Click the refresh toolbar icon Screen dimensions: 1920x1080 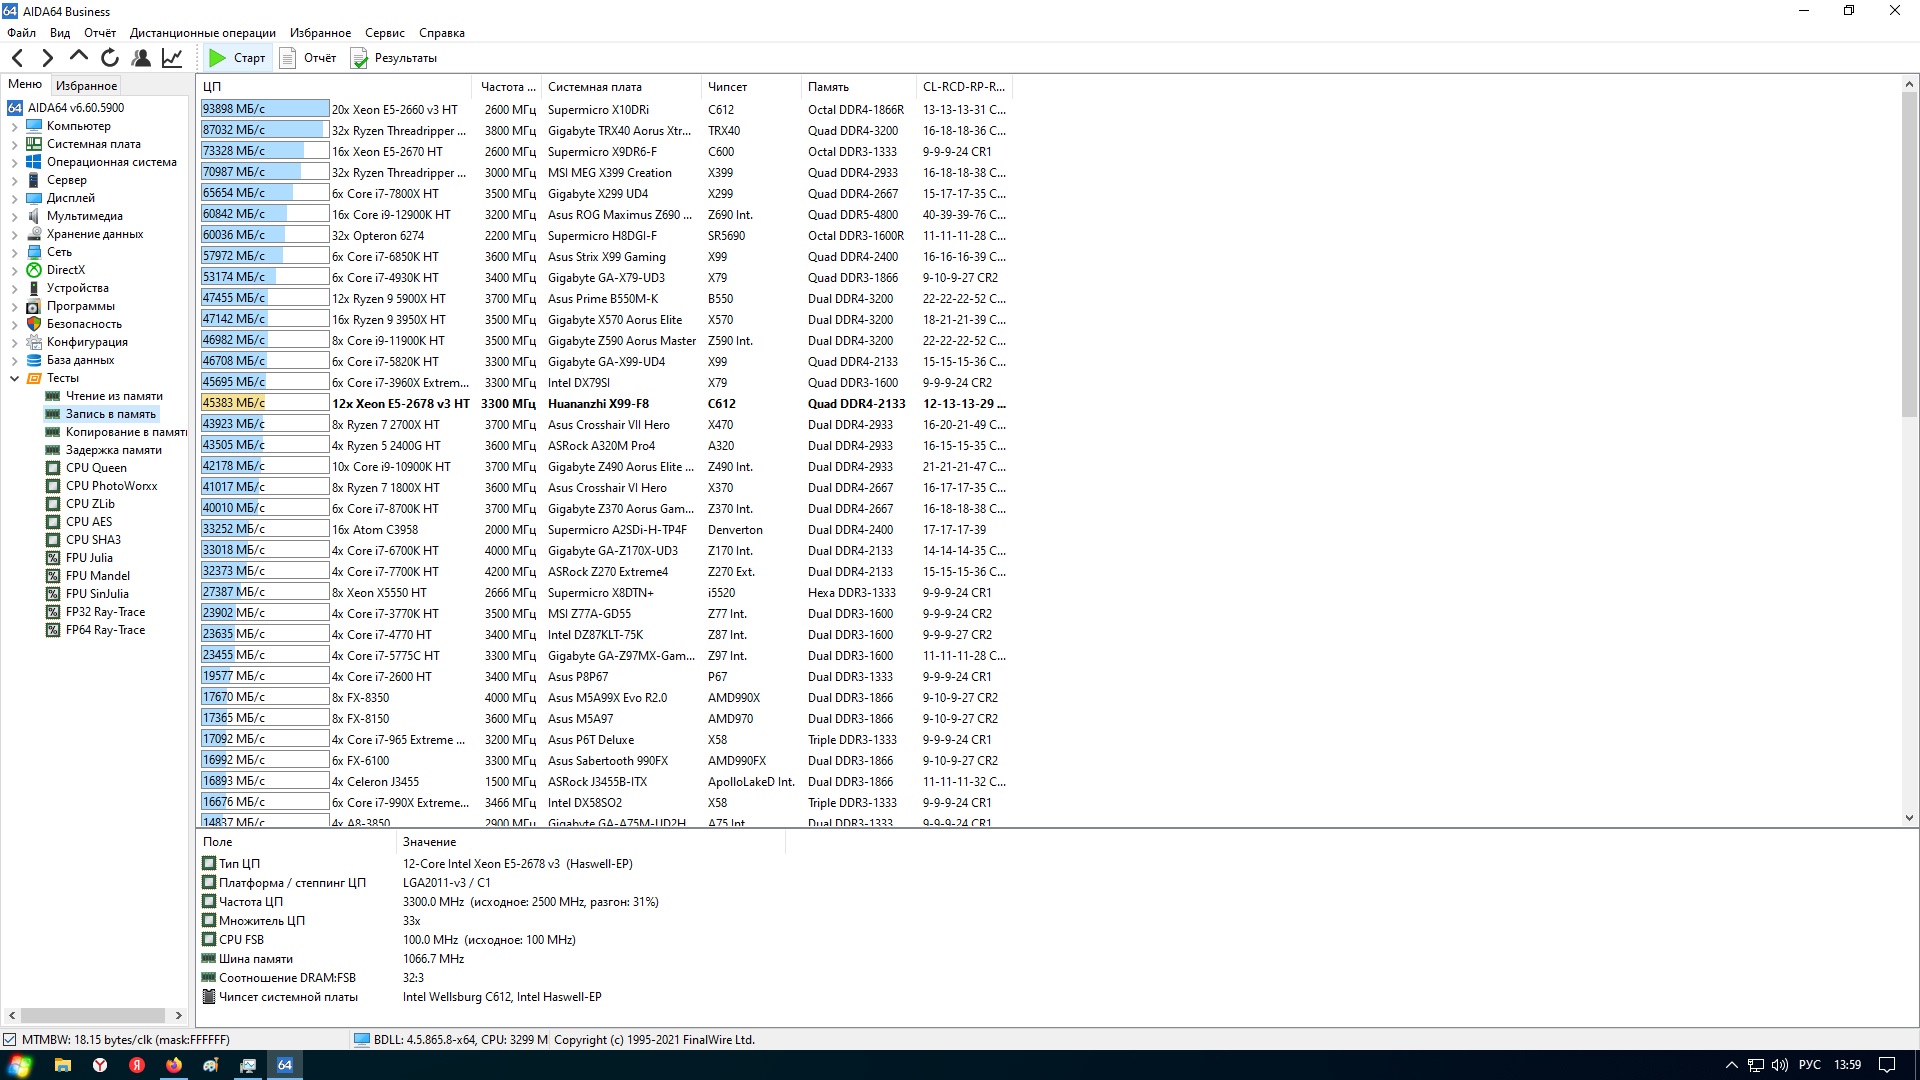[110, 58]
